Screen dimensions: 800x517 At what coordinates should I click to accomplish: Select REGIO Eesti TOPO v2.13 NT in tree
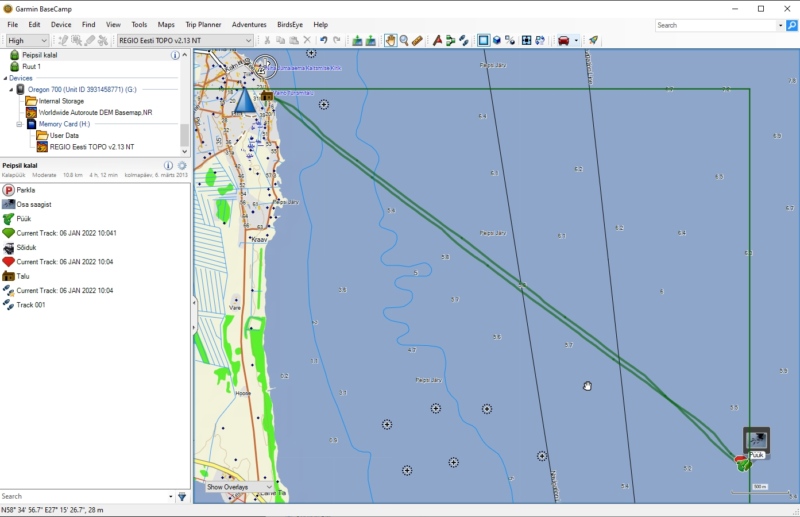click(x=92, y=147)
